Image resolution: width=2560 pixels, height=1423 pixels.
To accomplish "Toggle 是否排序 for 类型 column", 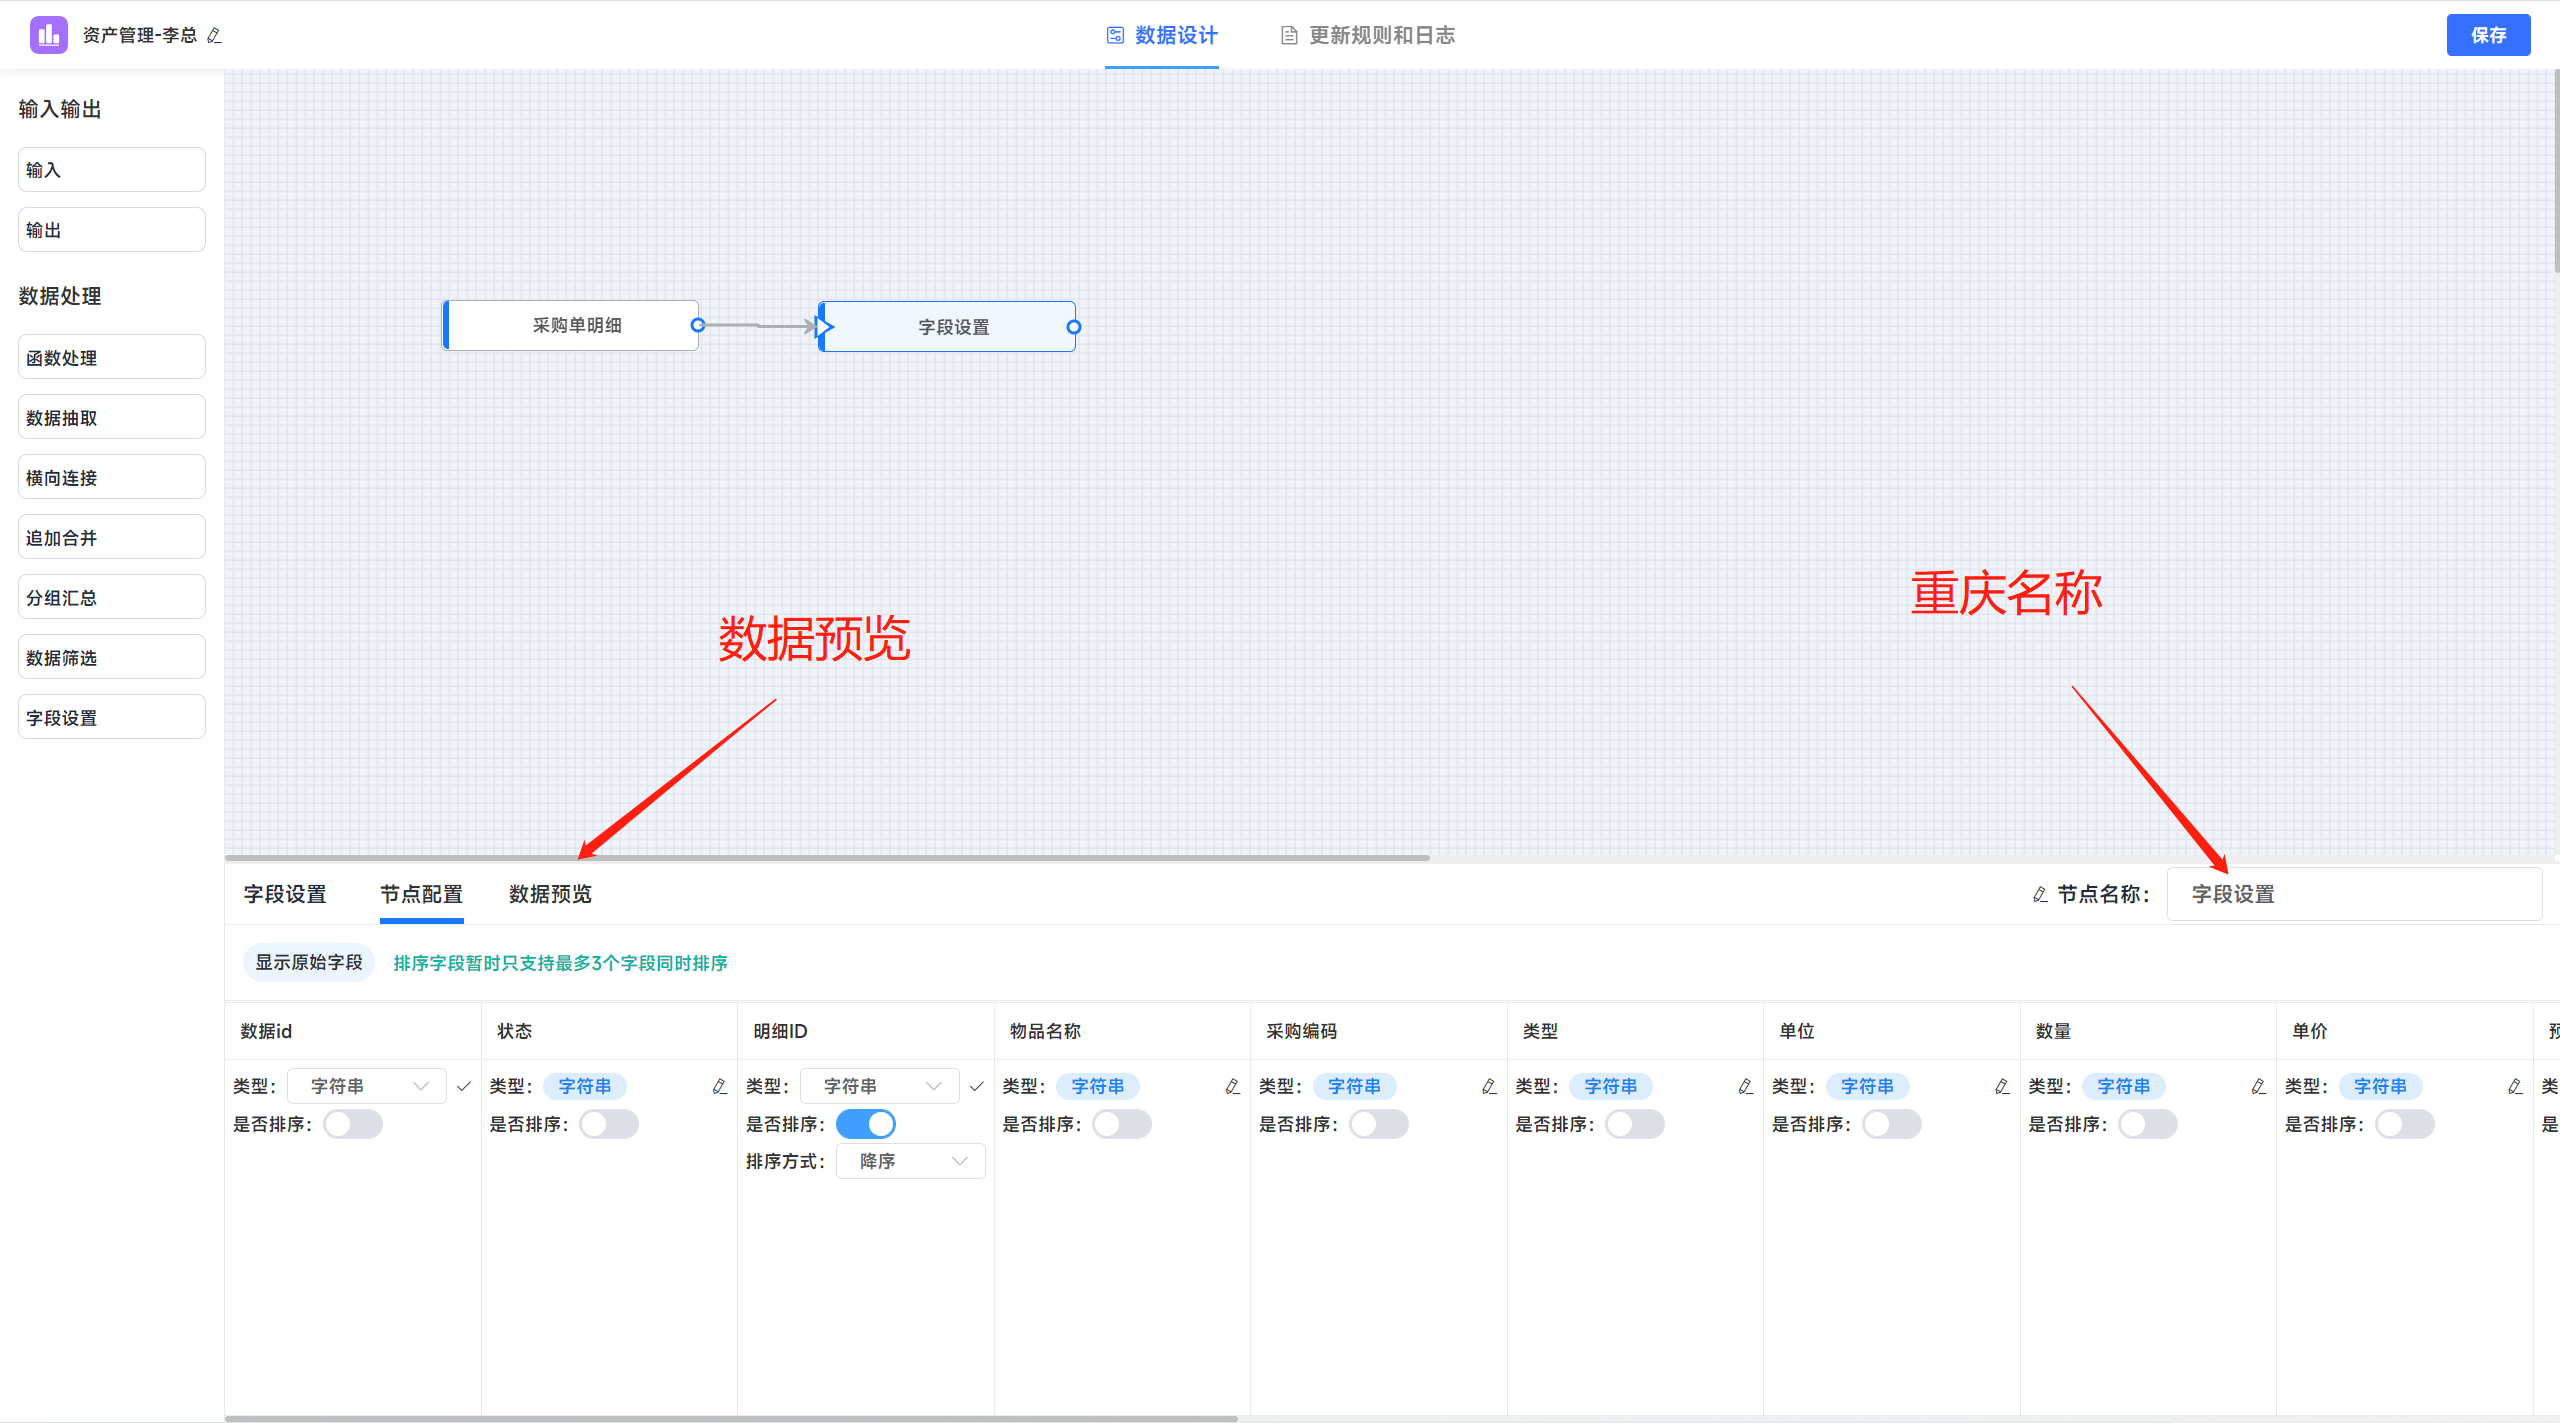I will pos(1635,1124).
